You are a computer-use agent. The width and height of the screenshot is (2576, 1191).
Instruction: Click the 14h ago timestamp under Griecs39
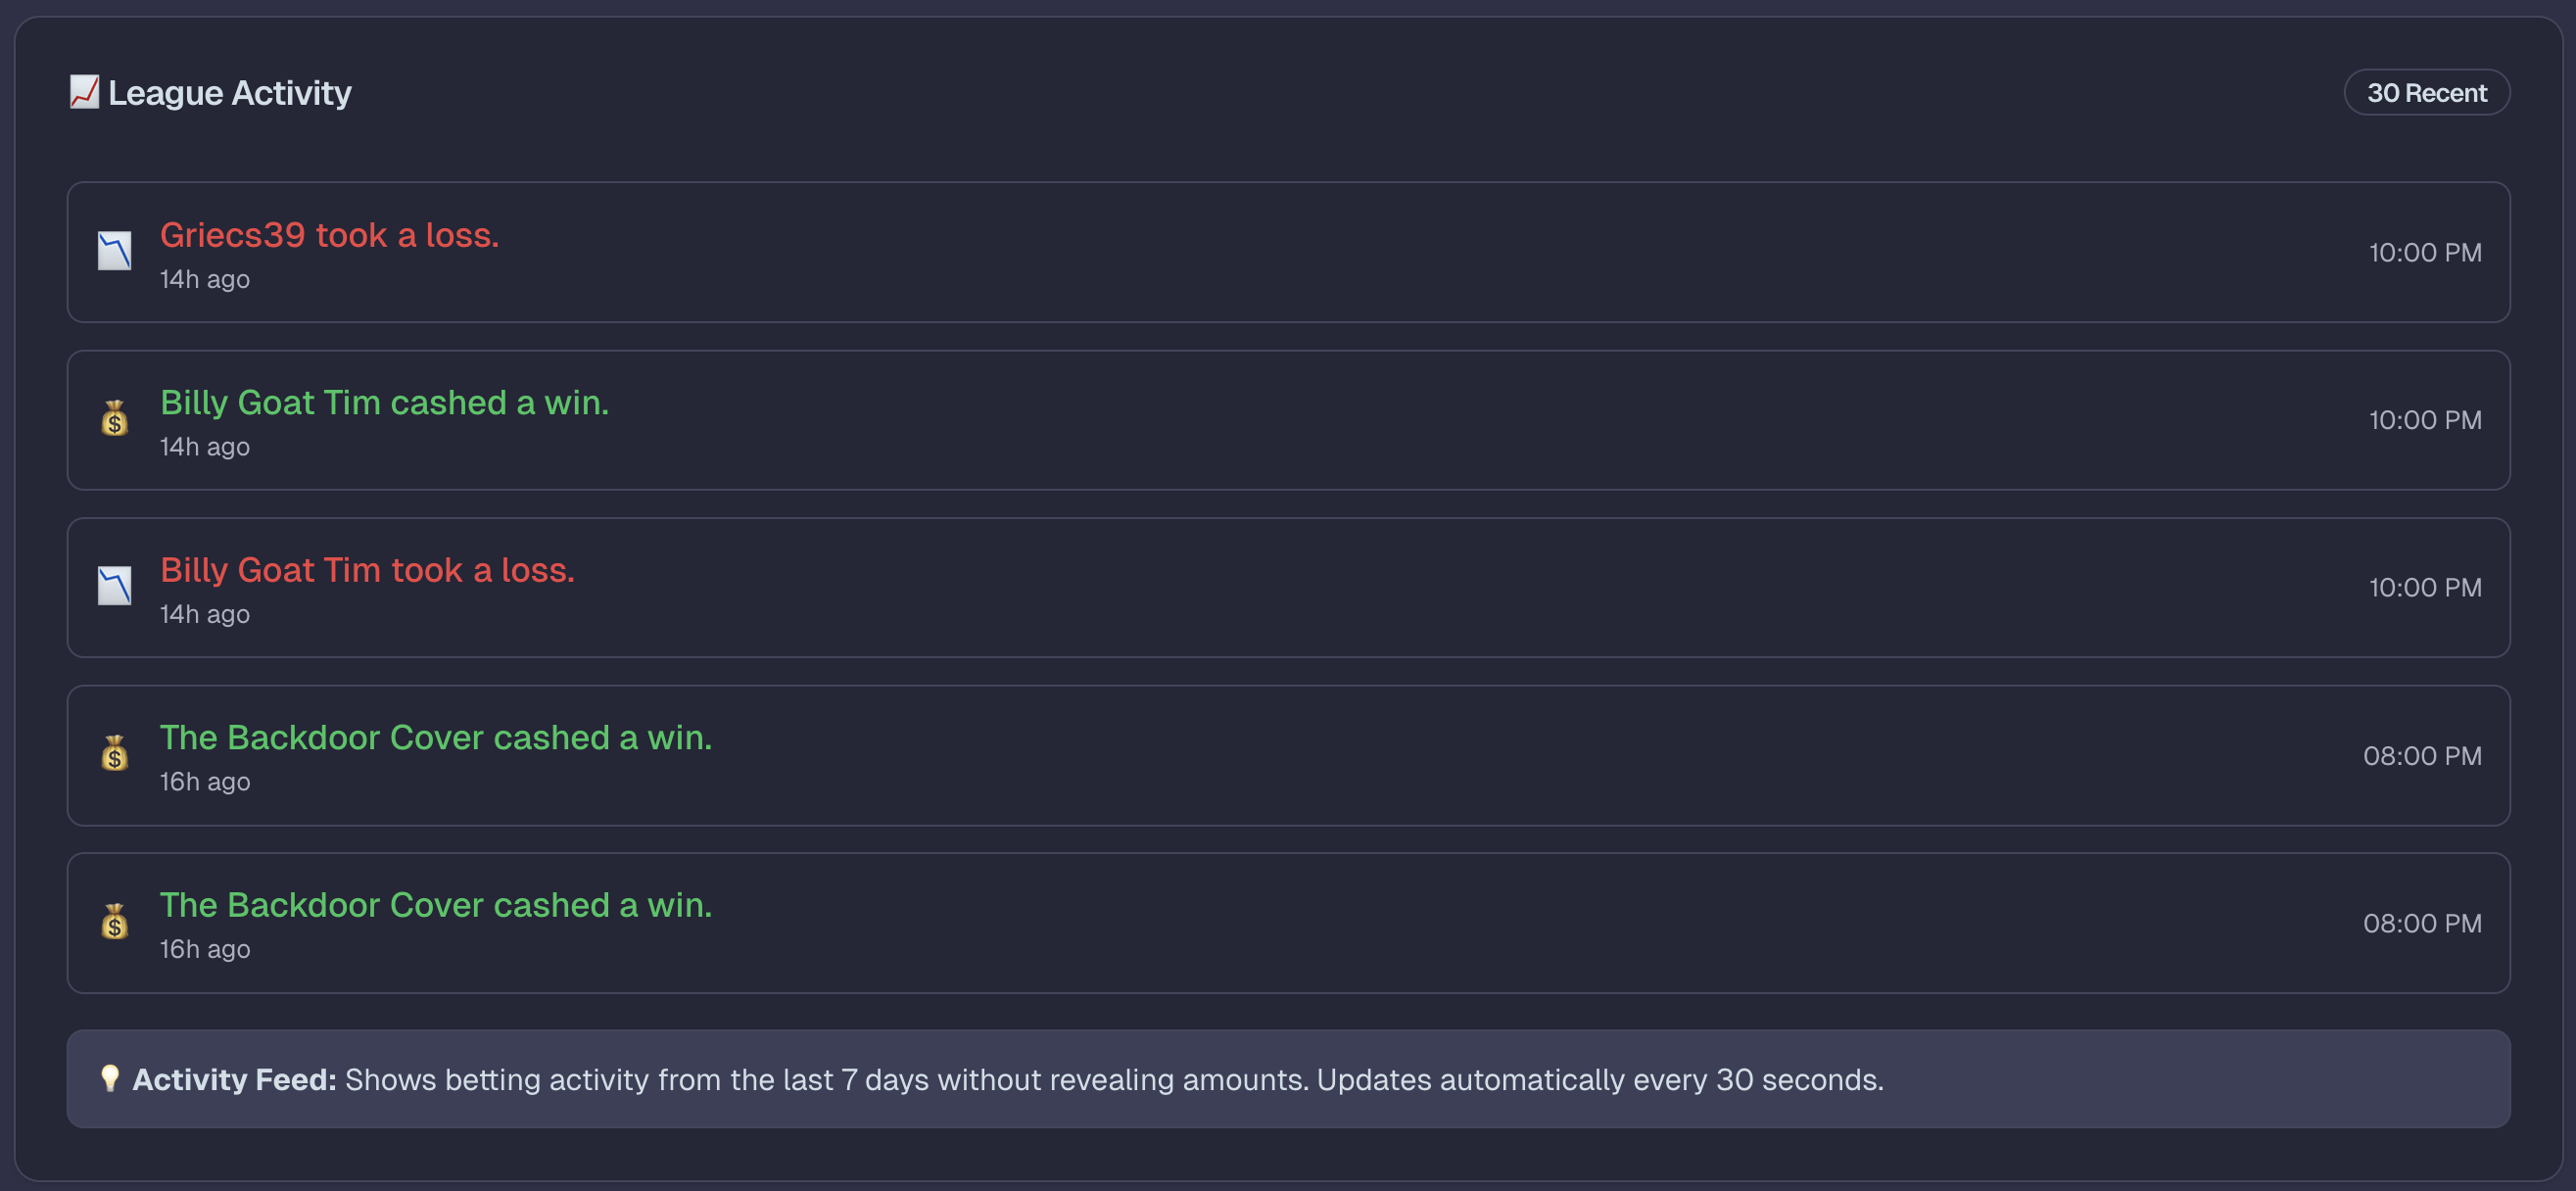(x=205, y=279)
